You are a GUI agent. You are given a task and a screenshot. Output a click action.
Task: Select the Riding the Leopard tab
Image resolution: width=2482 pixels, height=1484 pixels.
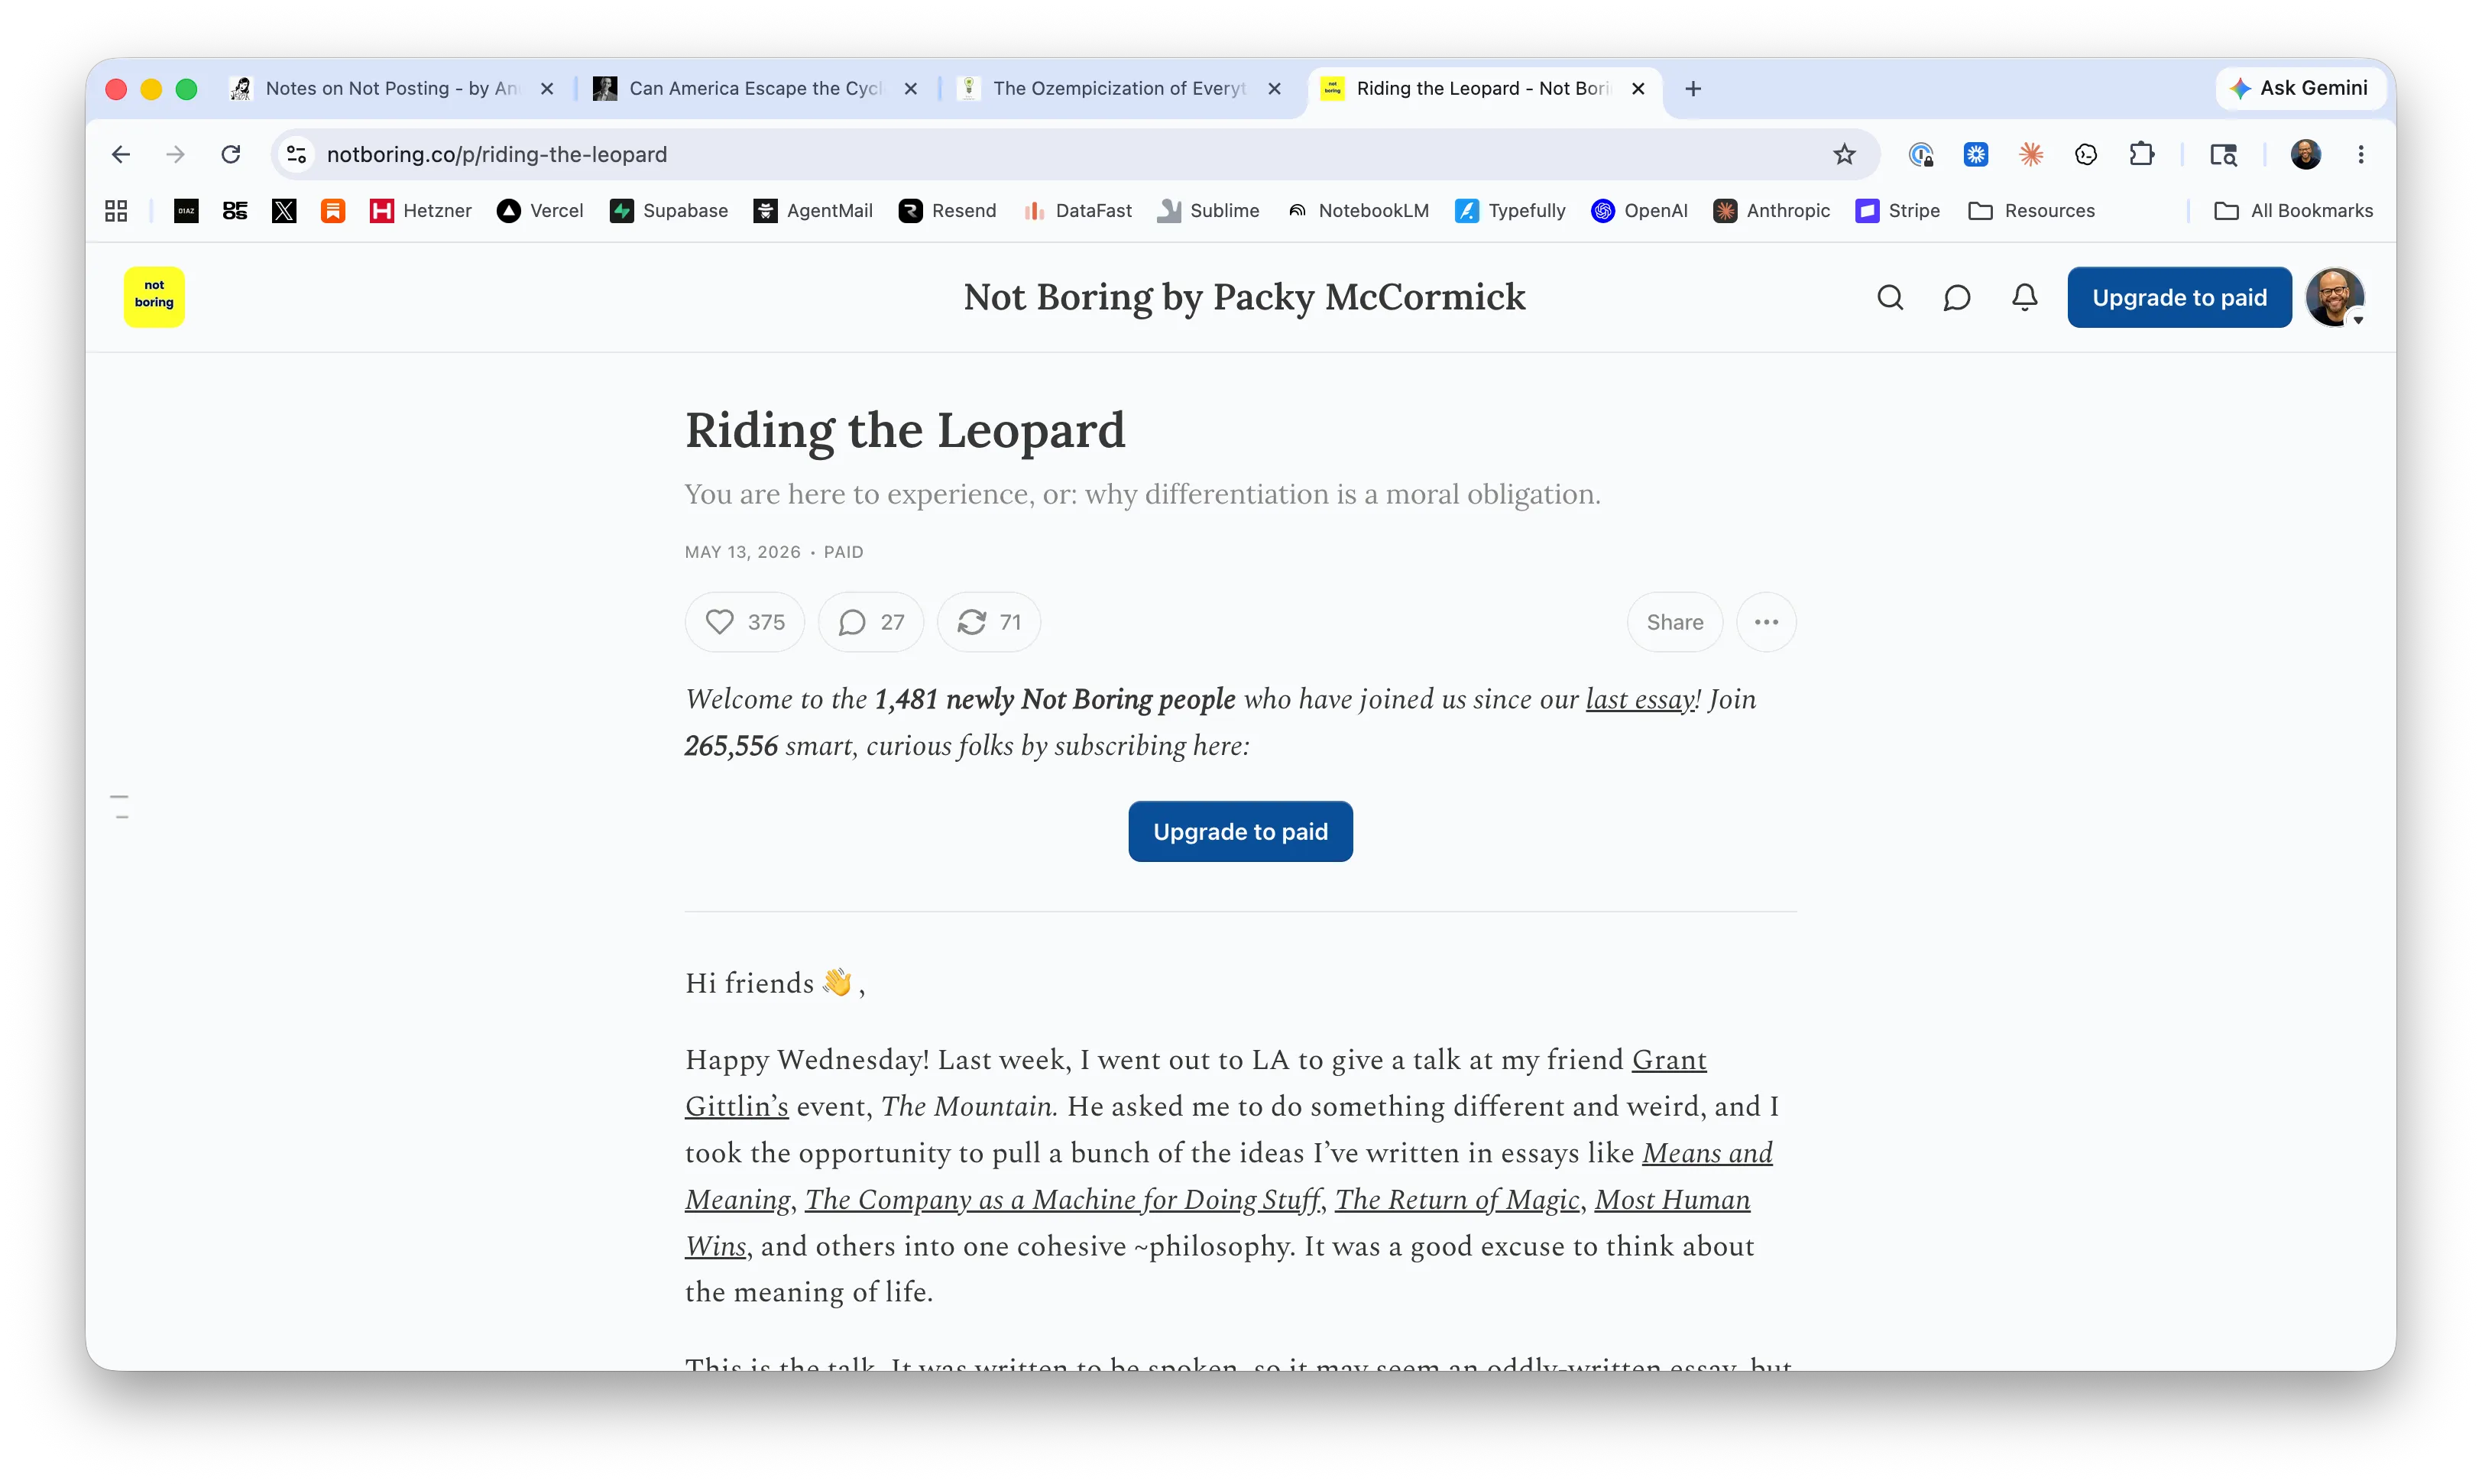click(1483, 89)
